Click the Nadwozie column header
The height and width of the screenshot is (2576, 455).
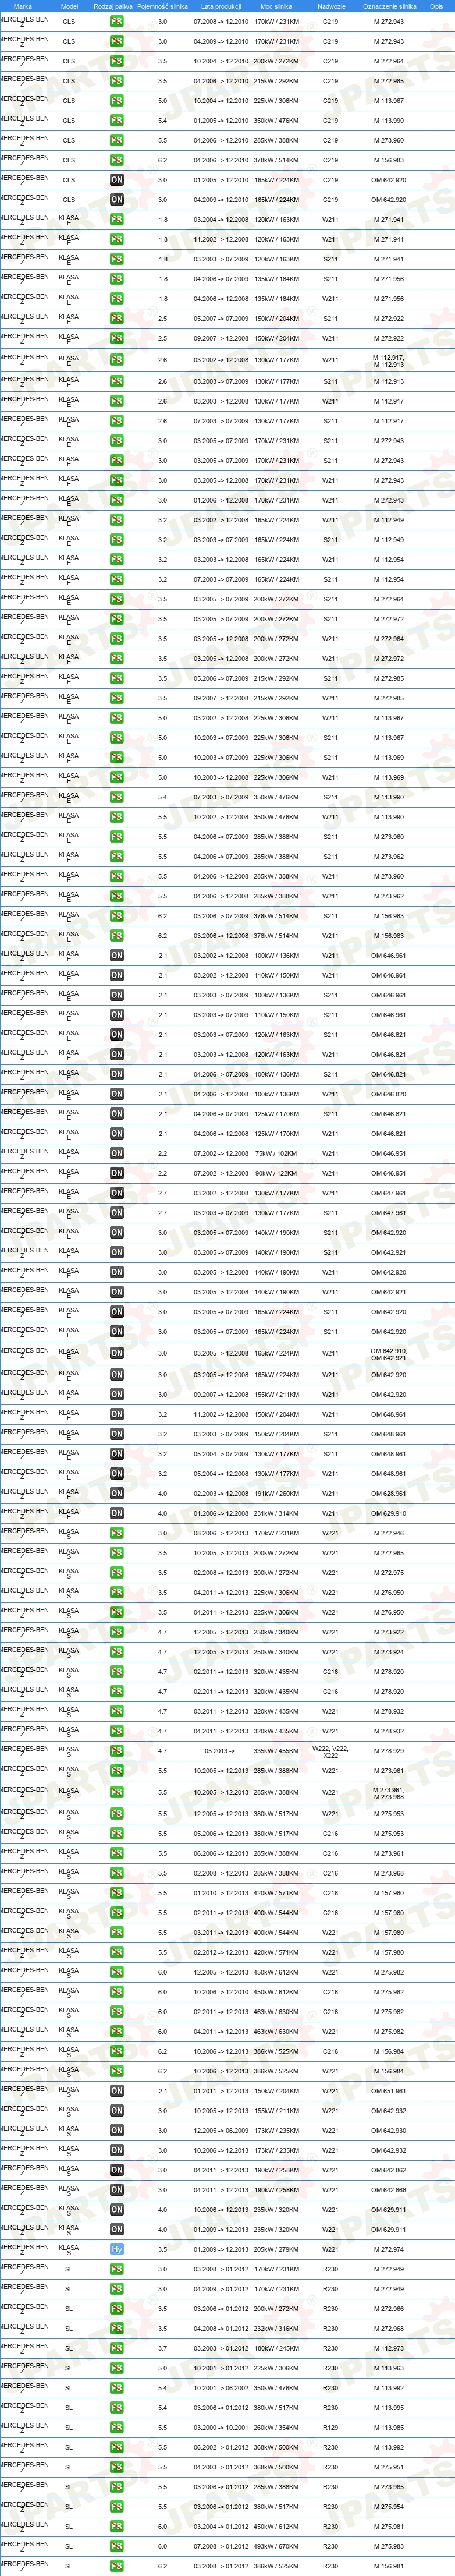click(x=331, y=6)
